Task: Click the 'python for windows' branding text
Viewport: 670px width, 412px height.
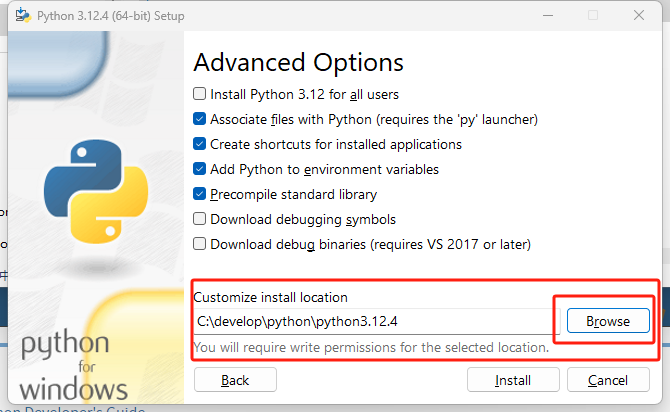Action: coord(75,365)
